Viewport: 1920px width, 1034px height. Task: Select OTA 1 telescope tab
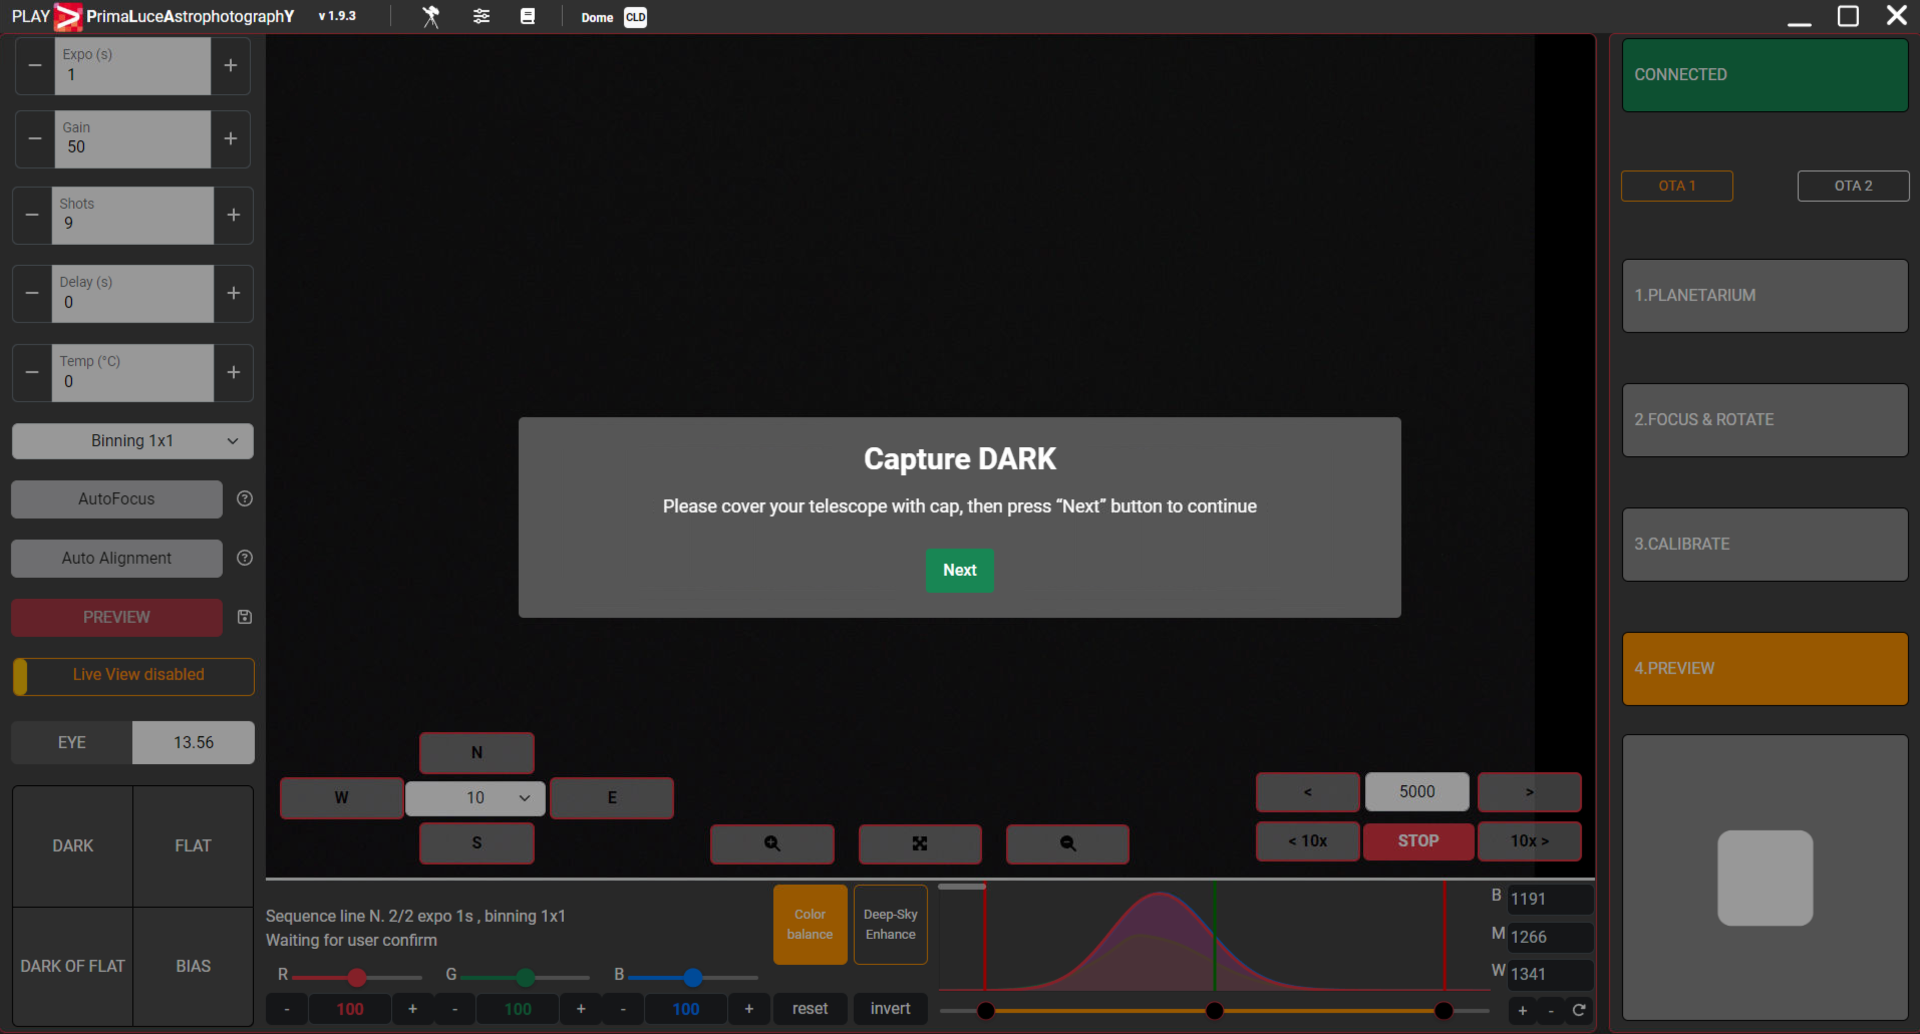click(1677, 186)
